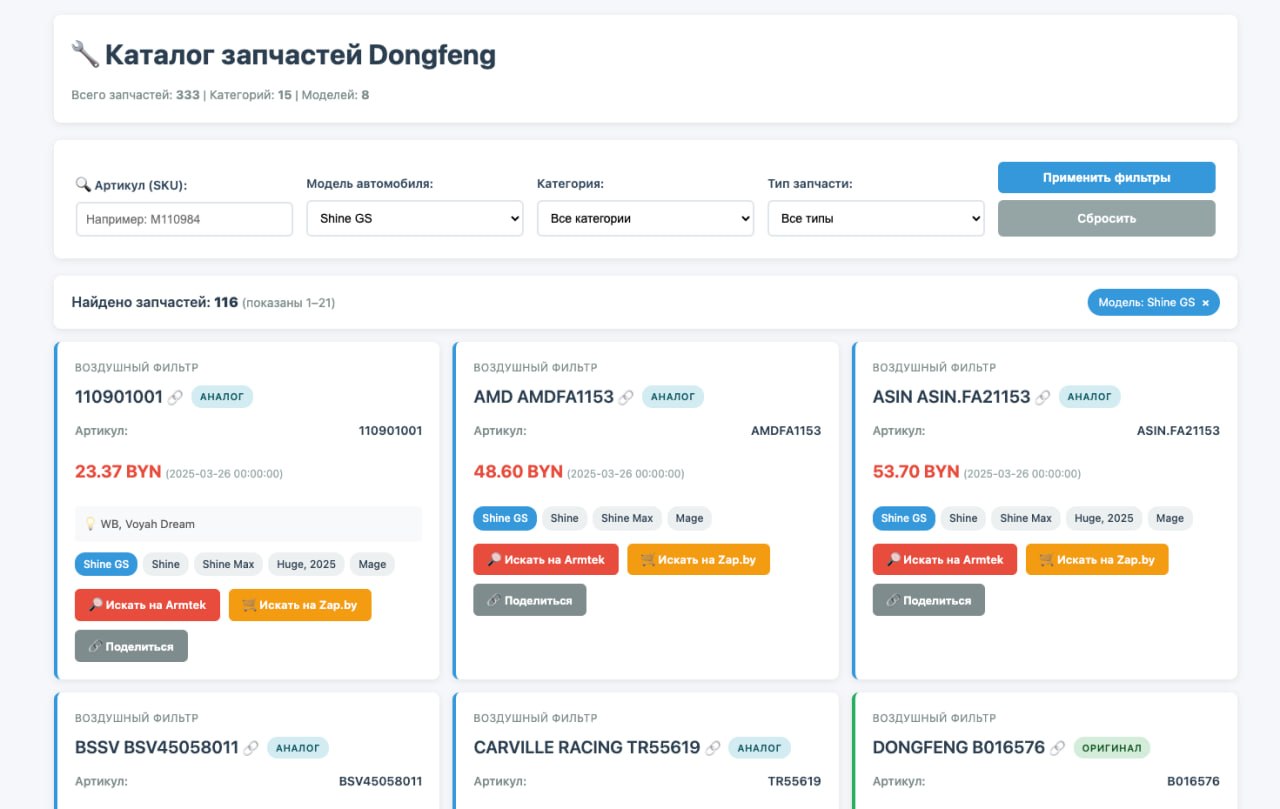Copy link icon next to DONGFENG B016576 title

(1058, 747)
